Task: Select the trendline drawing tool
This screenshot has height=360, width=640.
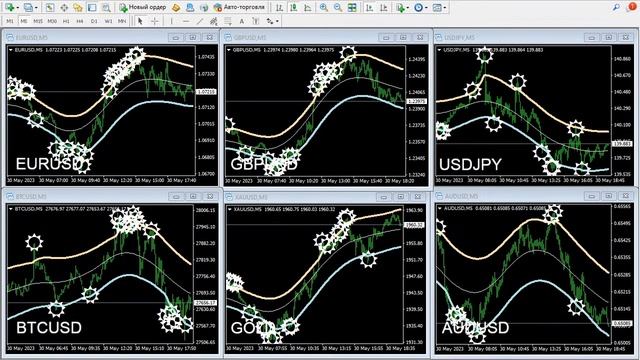Action: [x=200, y=21]
